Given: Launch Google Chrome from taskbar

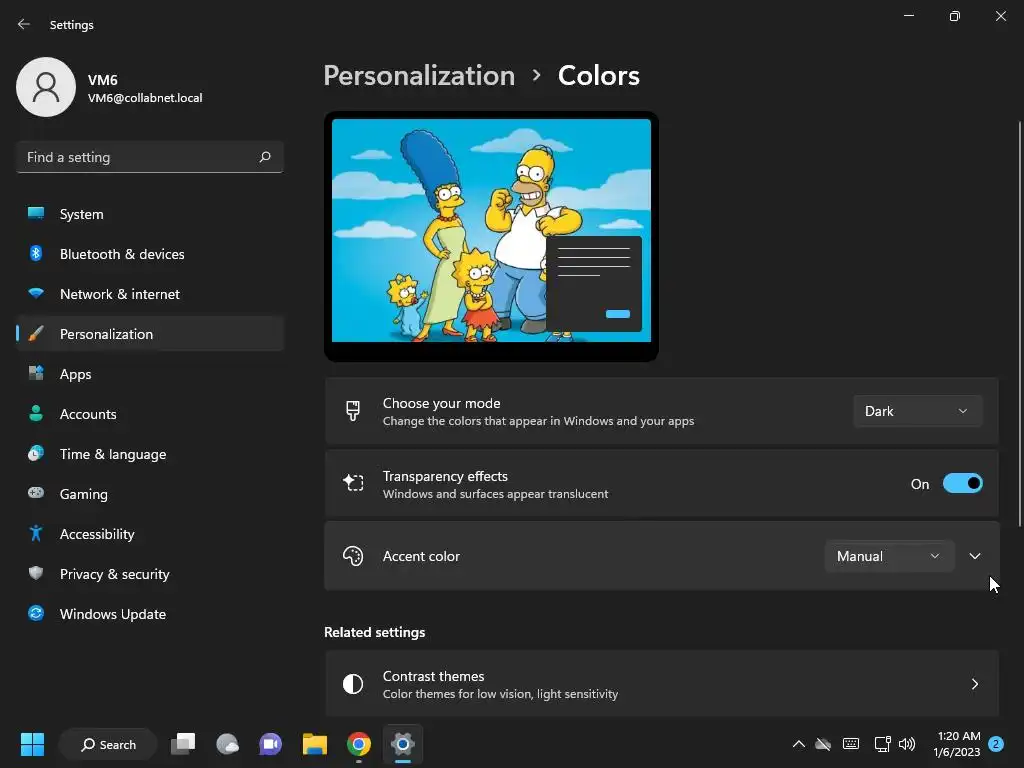Looking at the screenshot, I should (359, 744).
